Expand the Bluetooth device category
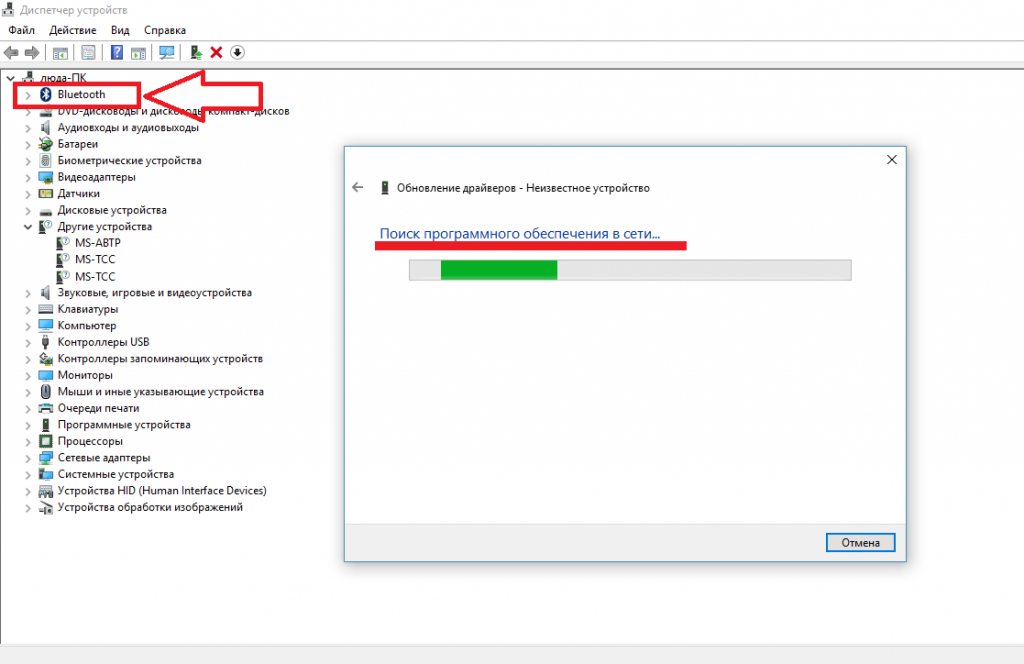Screen dimensions: 1024x664 coord(28,95)
